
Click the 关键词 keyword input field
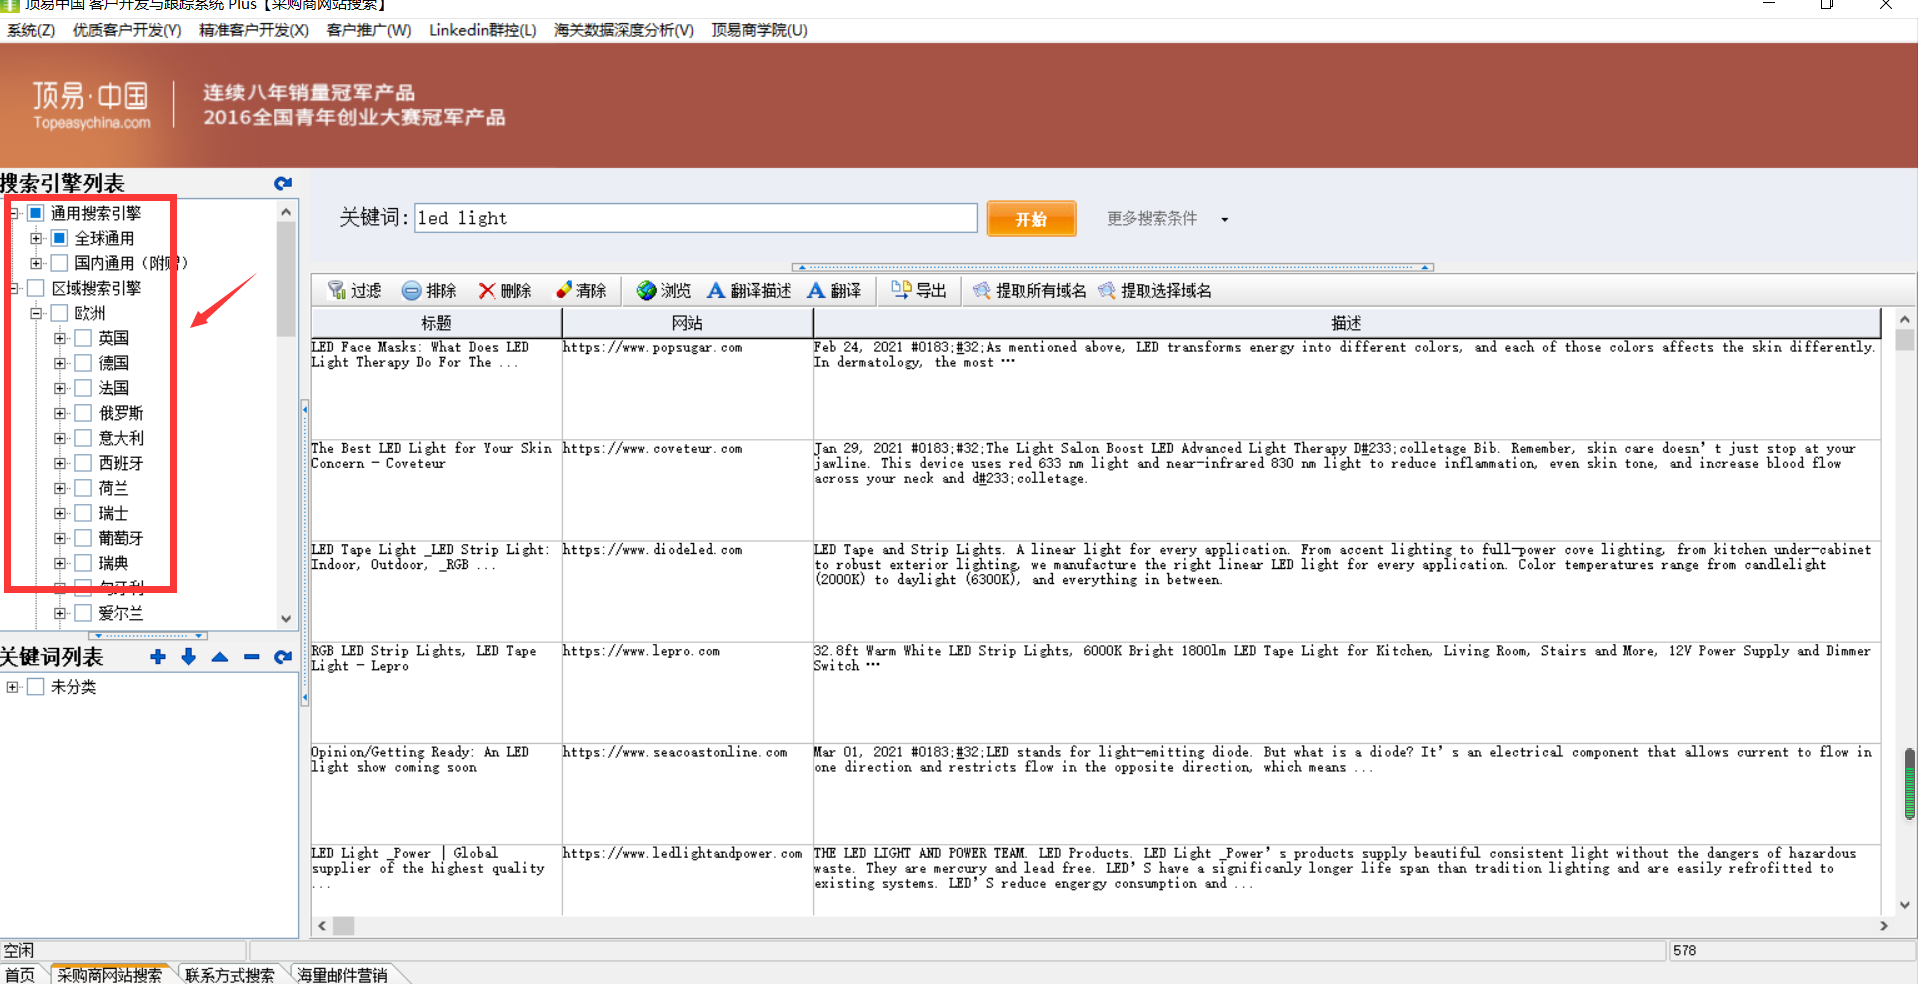[x=695, y=218]
